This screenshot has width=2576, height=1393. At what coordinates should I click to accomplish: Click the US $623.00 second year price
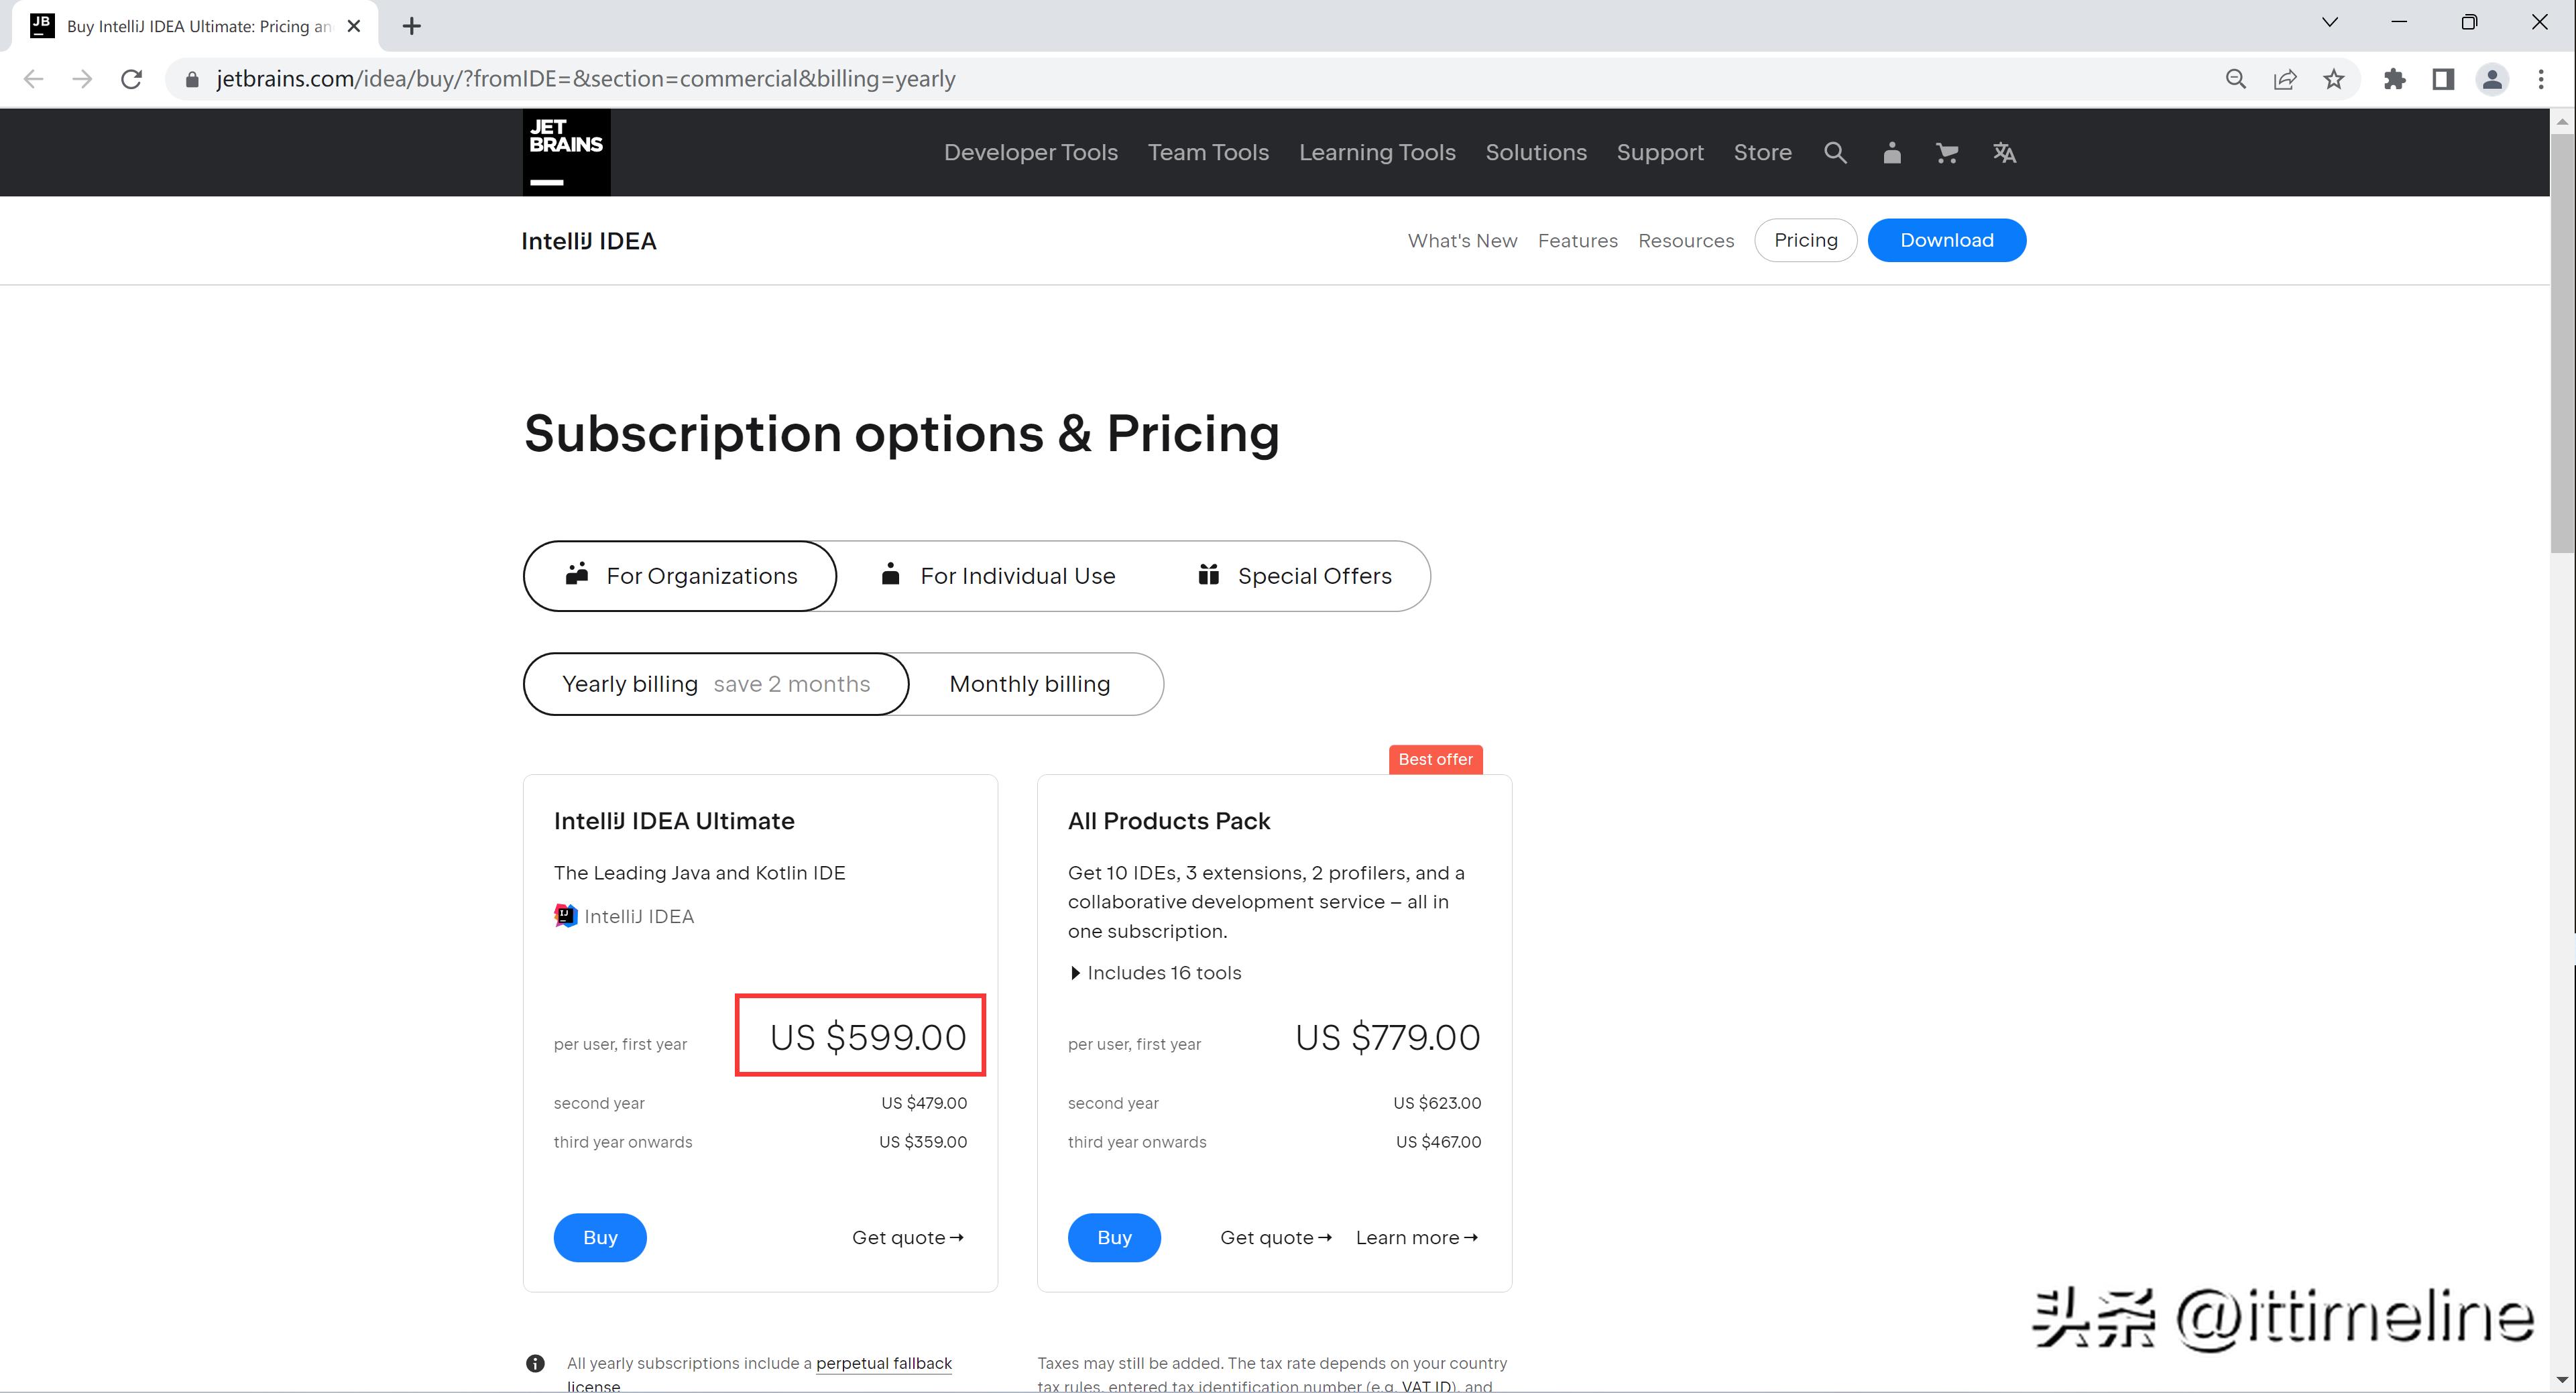1437,1103
